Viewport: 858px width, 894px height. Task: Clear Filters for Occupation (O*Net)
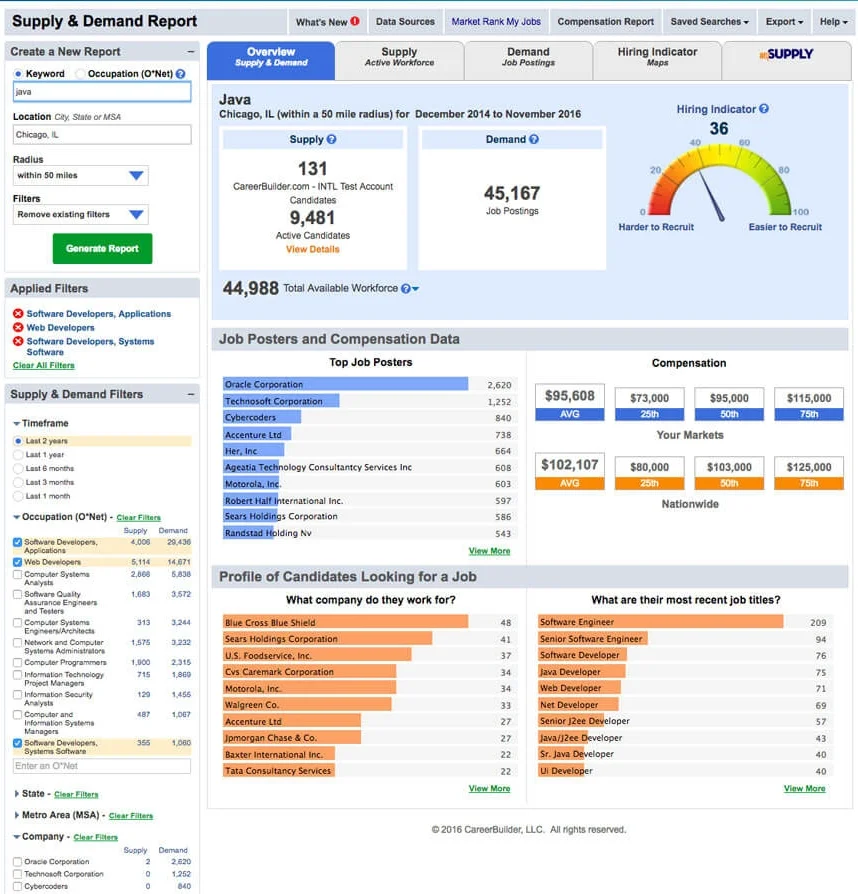(x=139, y=518)
